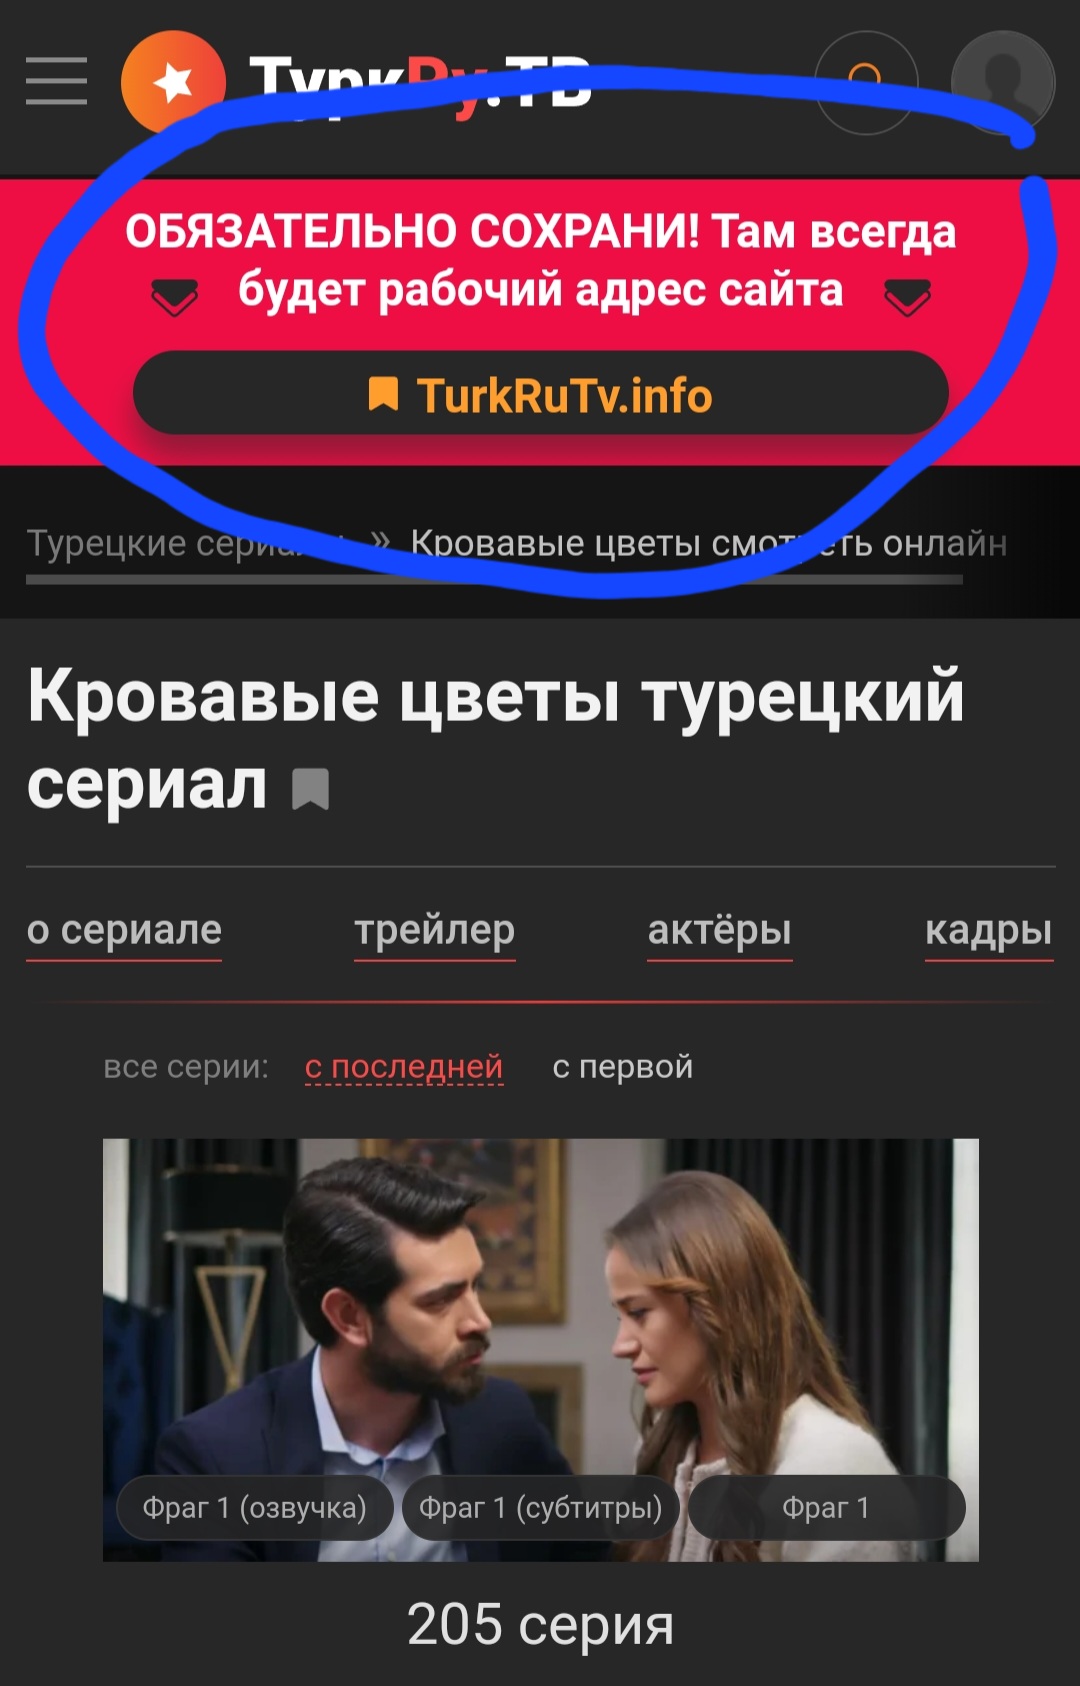Open the 205 серия episode thumbnail
The height and width of the screenshot is (1686, 1080).
pos(540,1349)
